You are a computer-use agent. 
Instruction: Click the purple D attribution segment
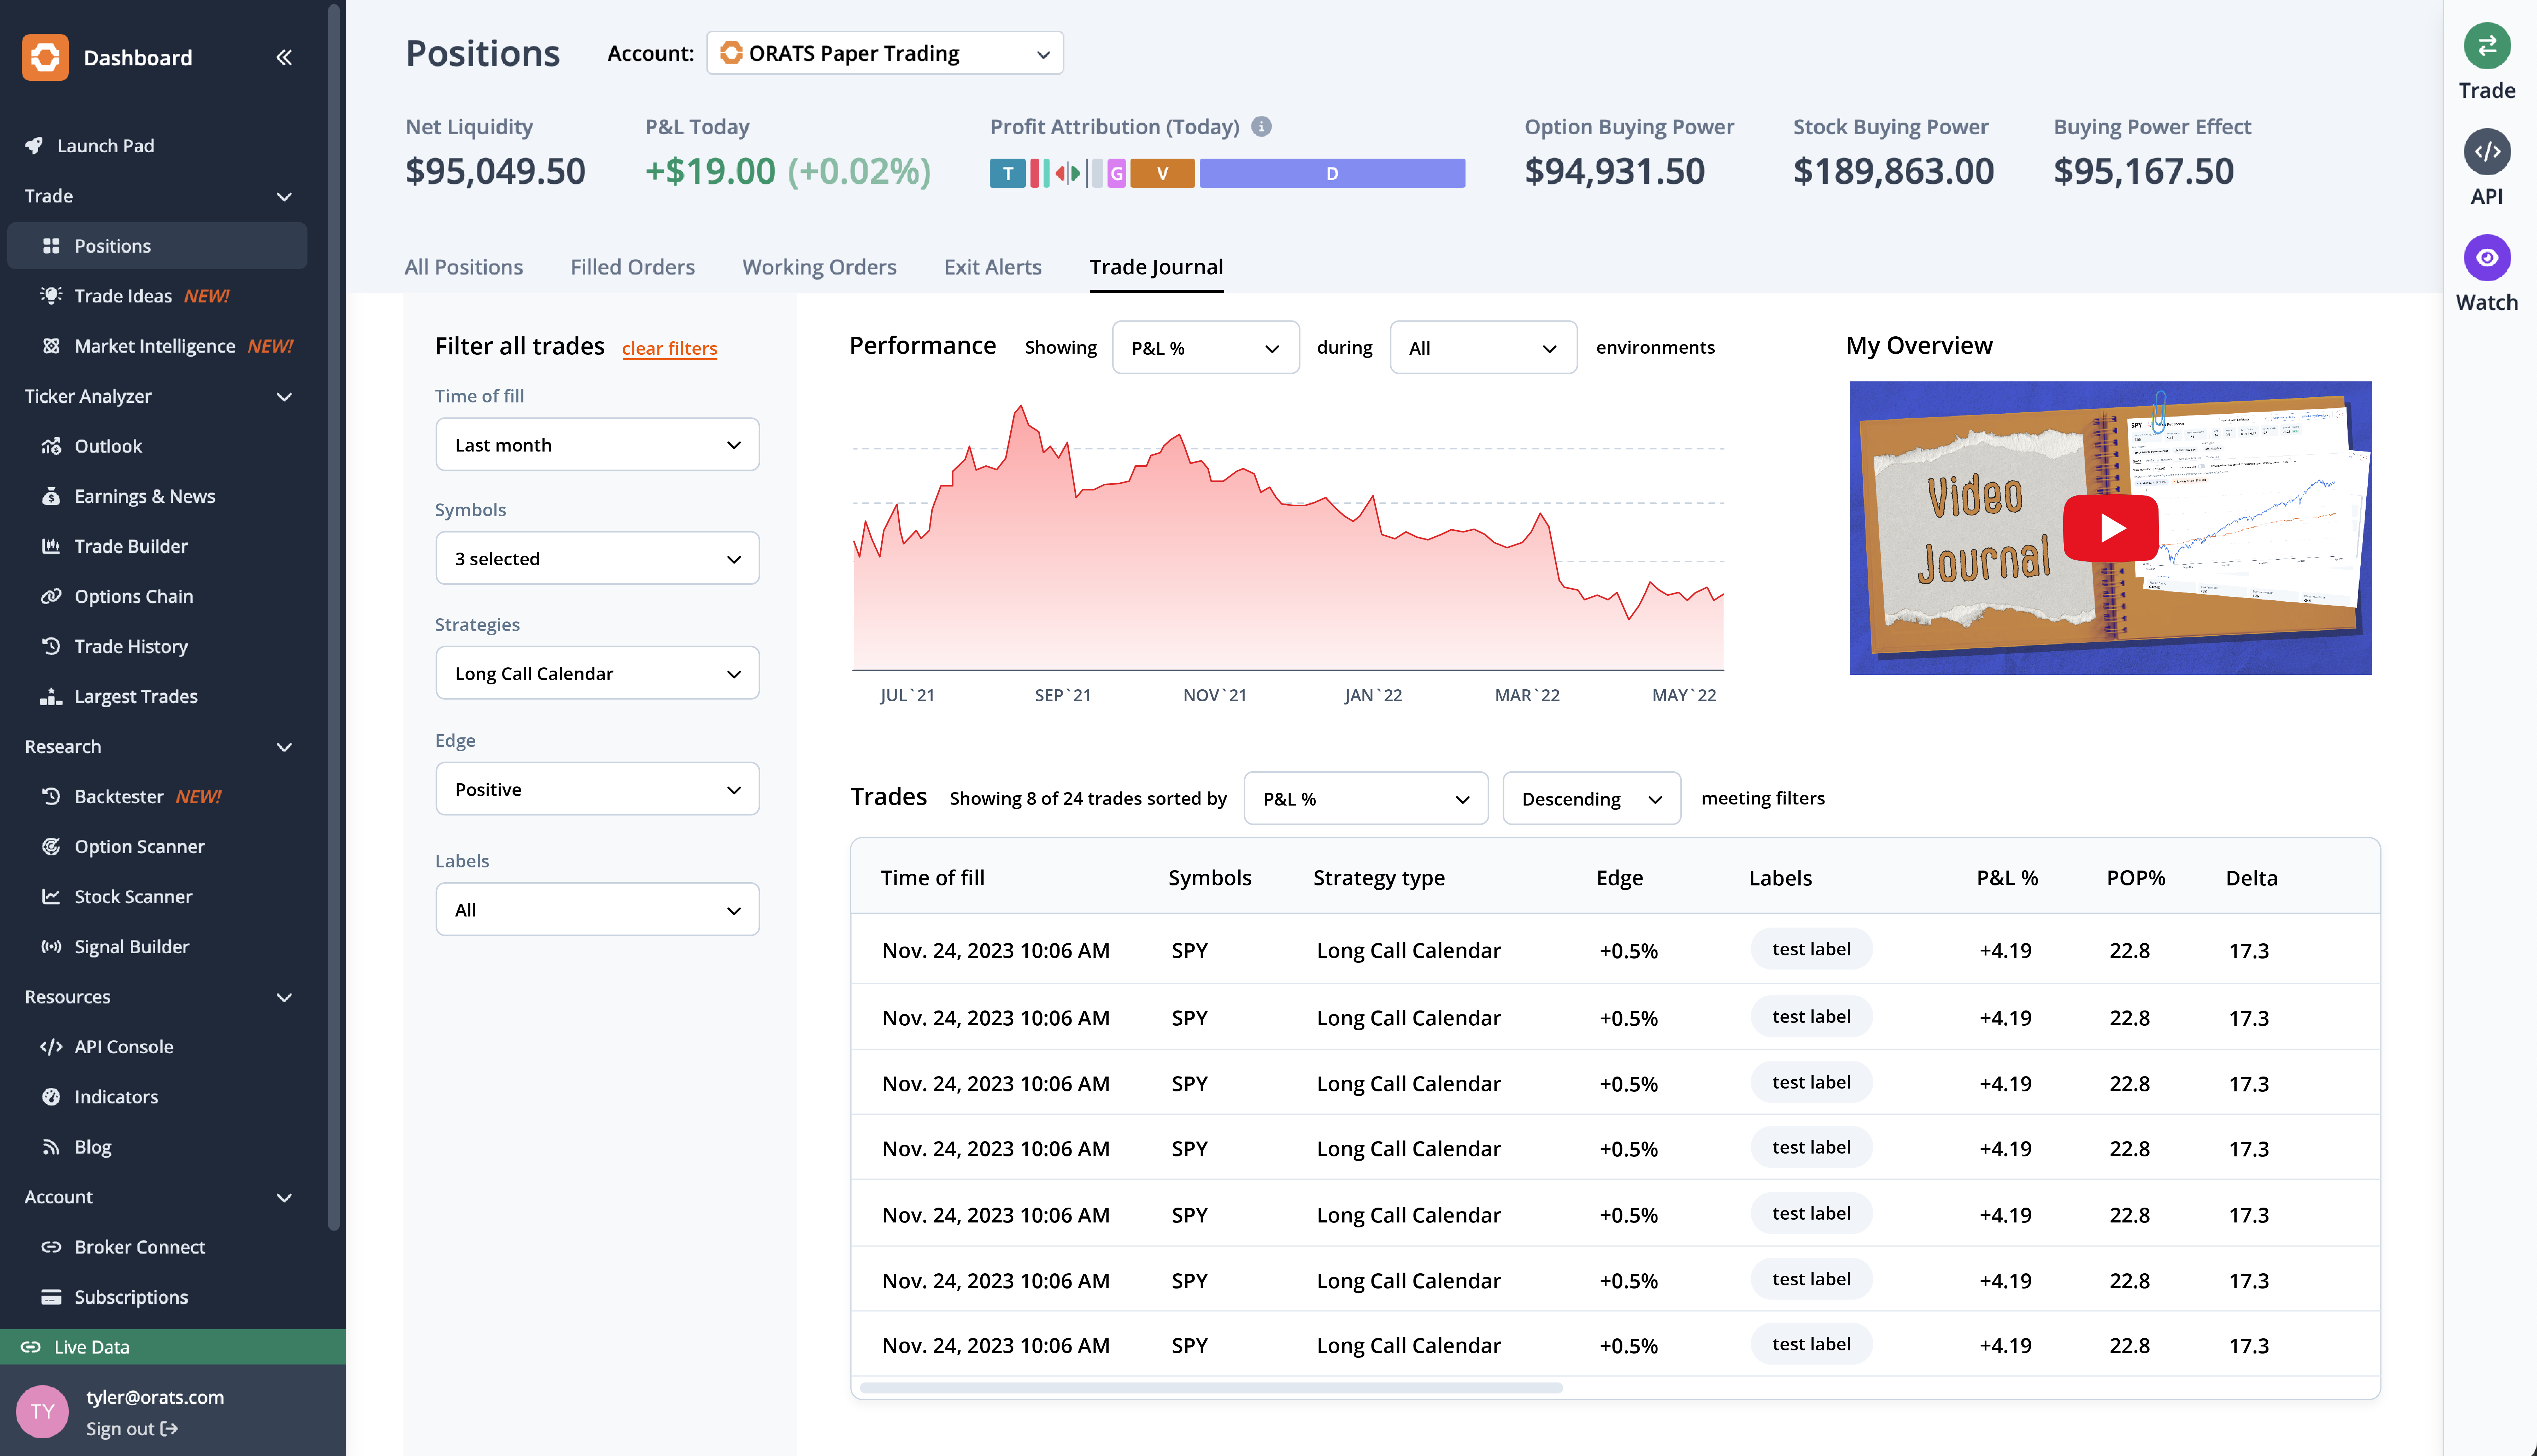coord(1332,173)
